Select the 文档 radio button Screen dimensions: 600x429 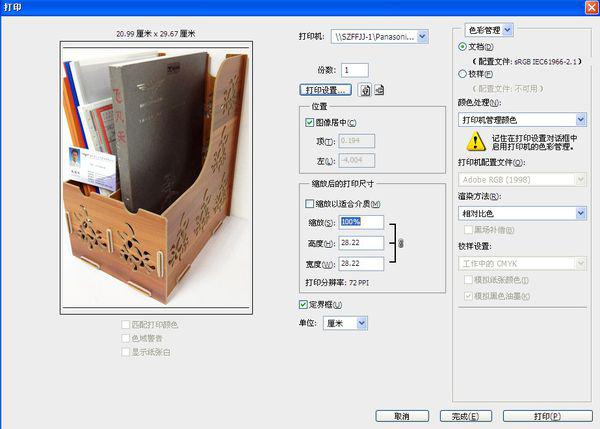462,47
